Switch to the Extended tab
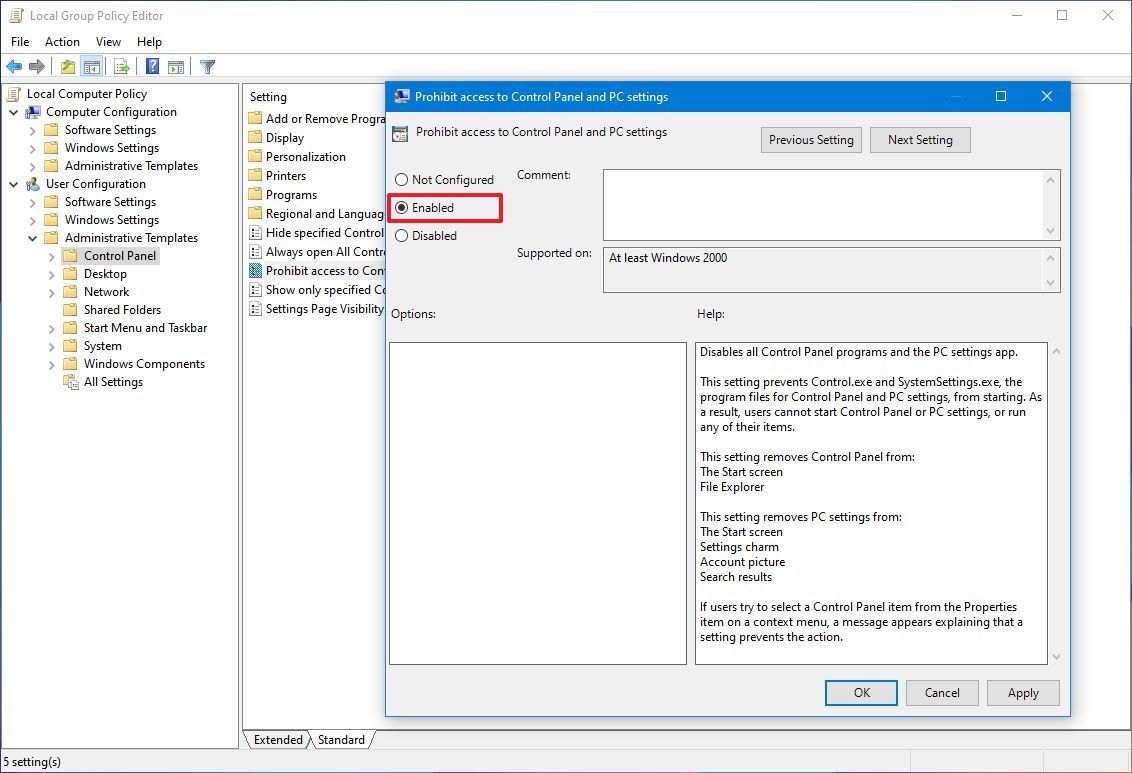1132x773 pixels. coord(277,740)
